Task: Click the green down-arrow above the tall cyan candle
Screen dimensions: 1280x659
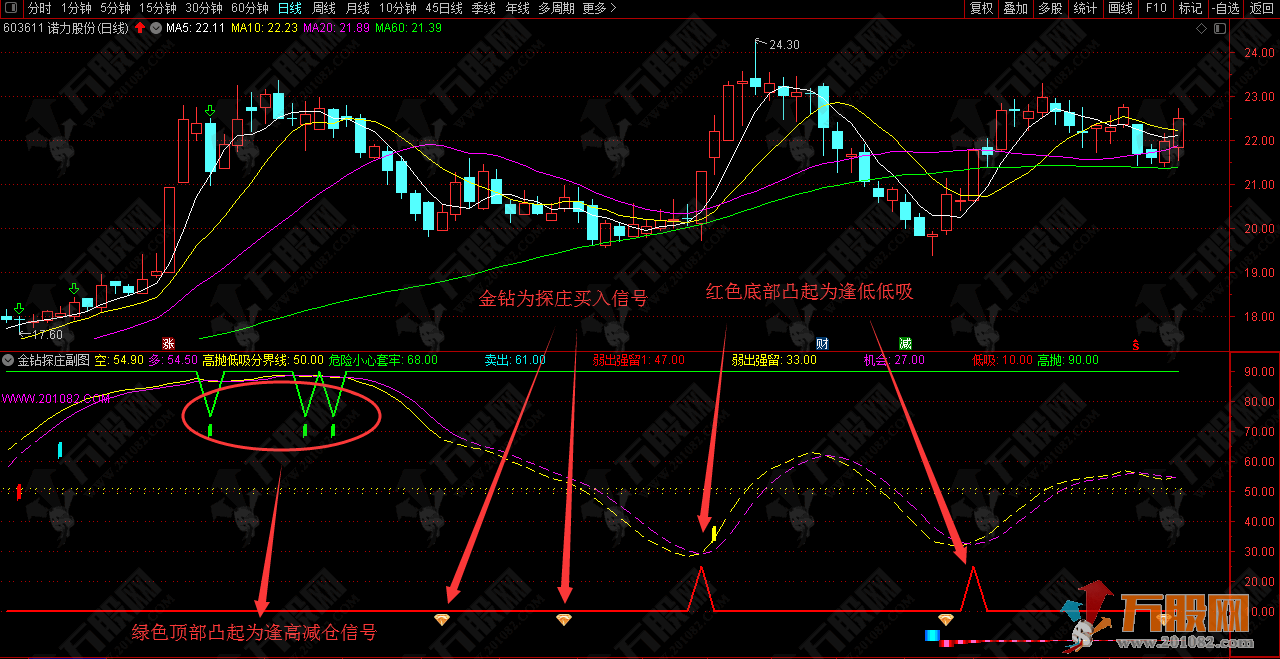Action: pyautogui.click(x=209, y=110)
